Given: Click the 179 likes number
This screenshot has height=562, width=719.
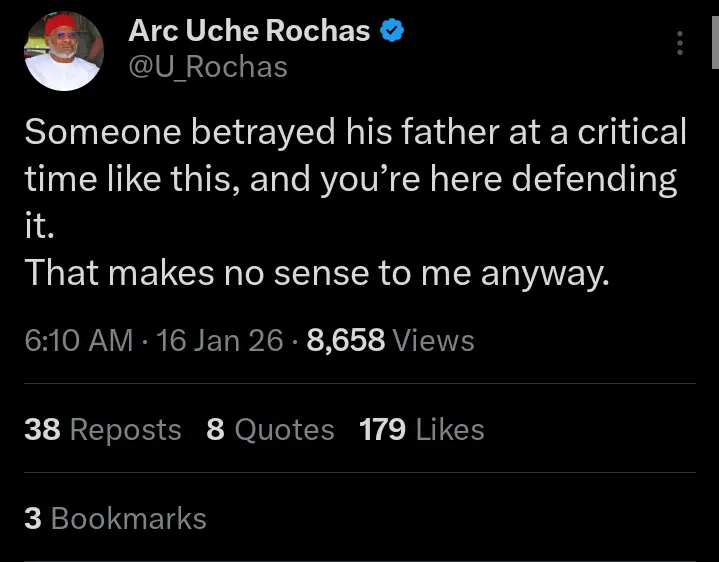Looking at the screenshot, I should tap(382, 430).
